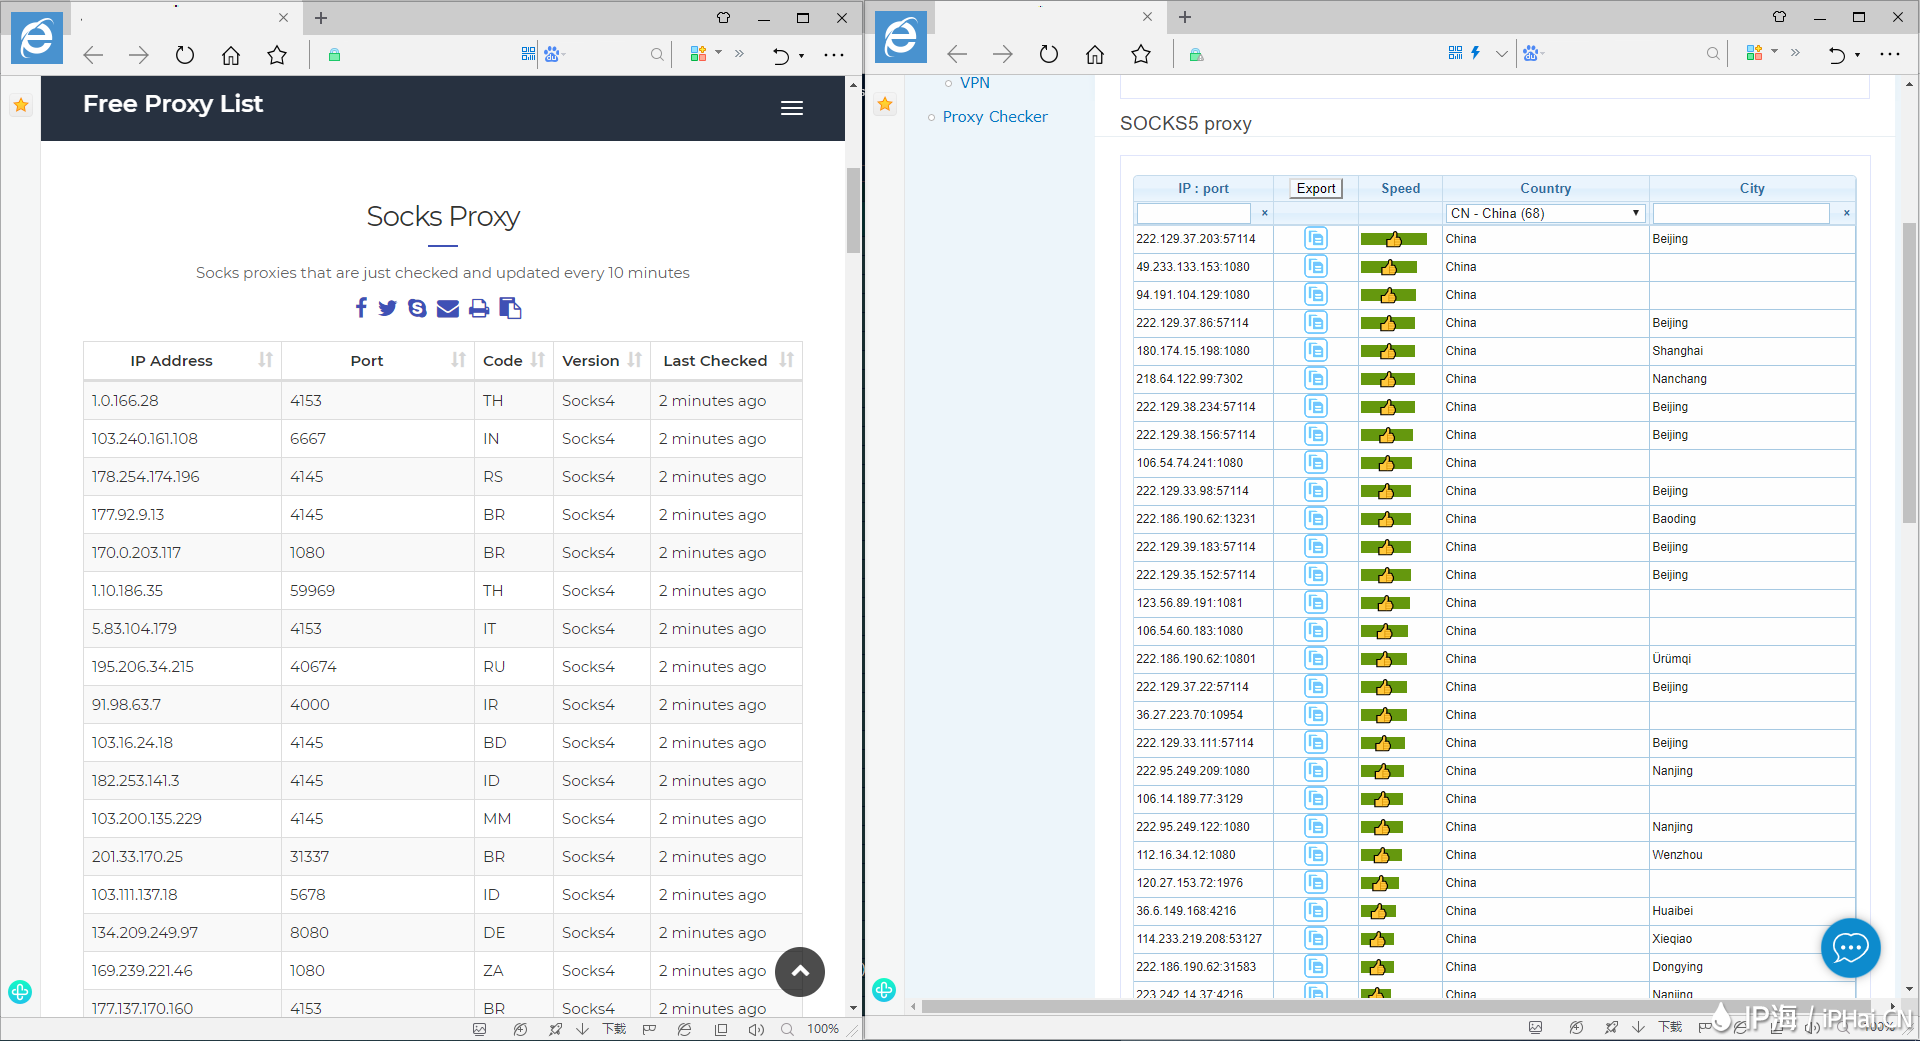Viewport: 1920px width, 1041px height.
Task: Open the Free Proxy List hamburger menu
Action: [x=791, y=108]
